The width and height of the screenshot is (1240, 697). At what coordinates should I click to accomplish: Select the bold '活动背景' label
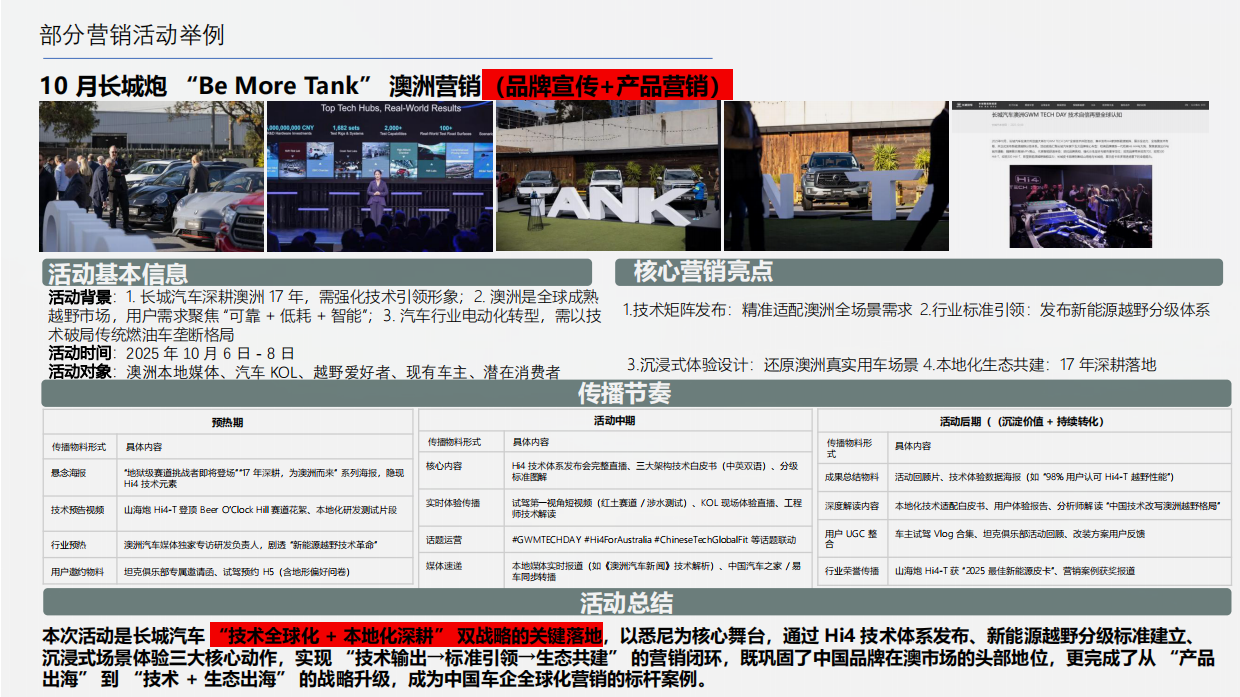click(80, 297)
